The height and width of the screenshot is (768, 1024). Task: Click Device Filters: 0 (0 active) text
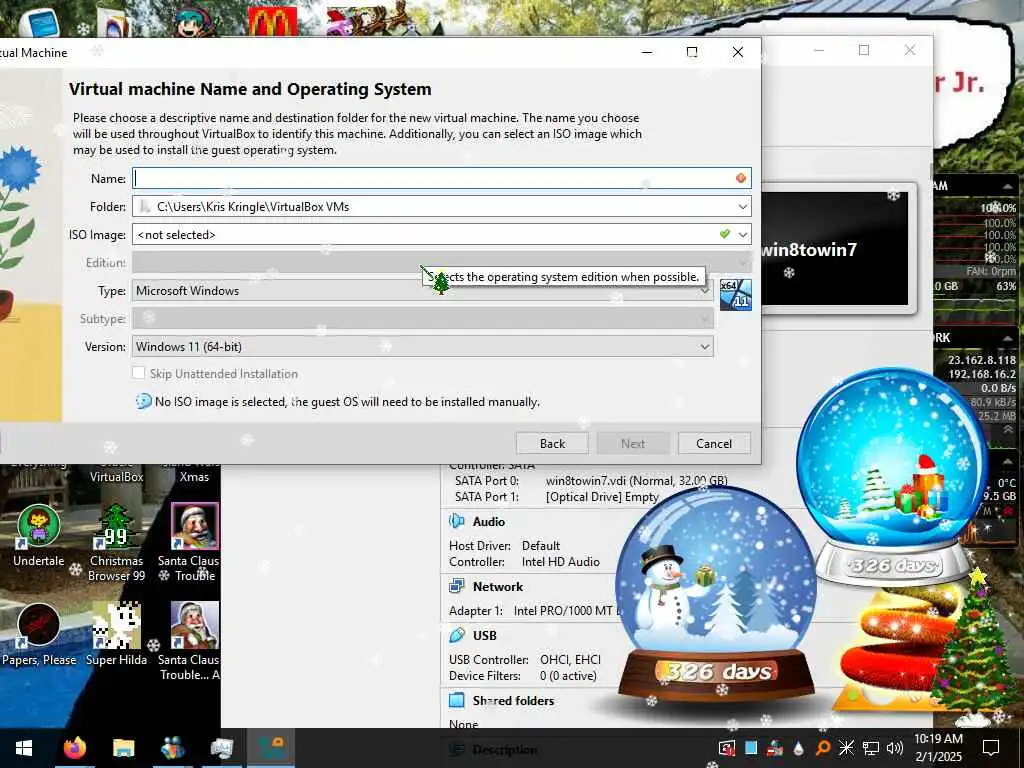(x=522, y=676)
